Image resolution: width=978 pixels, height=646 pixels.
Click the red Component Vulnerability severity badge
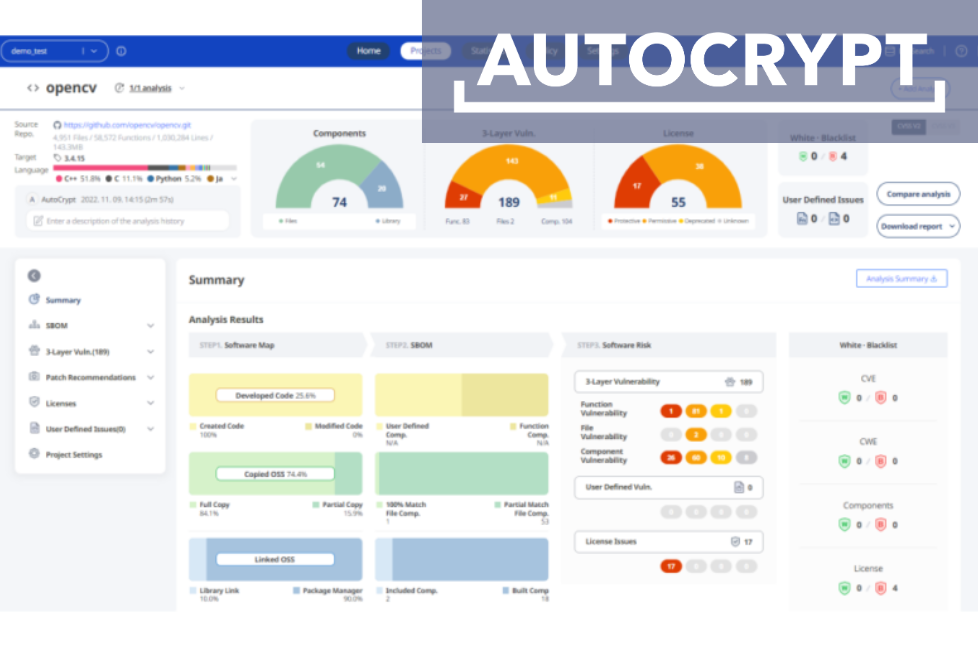671,458
